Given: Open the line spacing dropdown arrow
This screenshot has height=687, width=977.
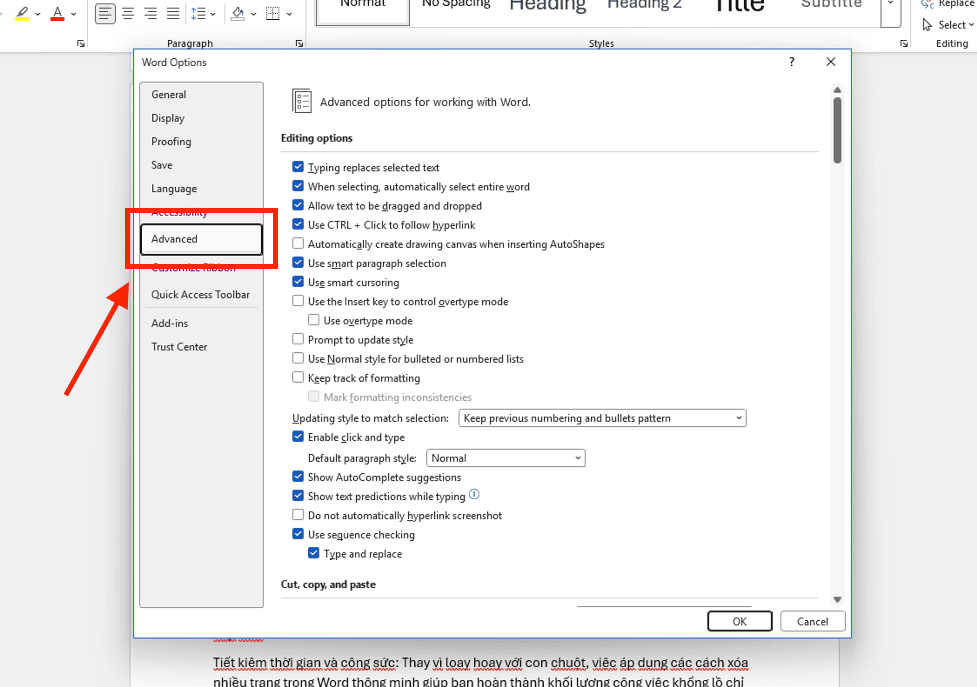Looking at the screenshot, I should pyautogui.click(x=212, y=14).
